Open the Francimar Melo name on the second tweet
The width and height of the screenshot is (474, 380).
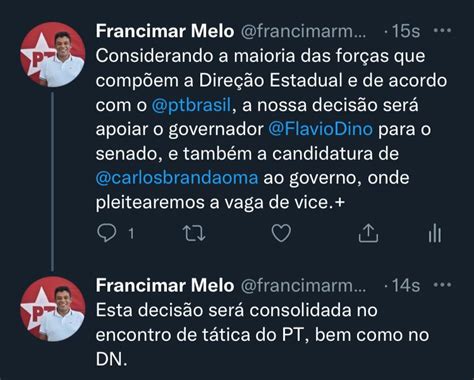coord(165,285)
